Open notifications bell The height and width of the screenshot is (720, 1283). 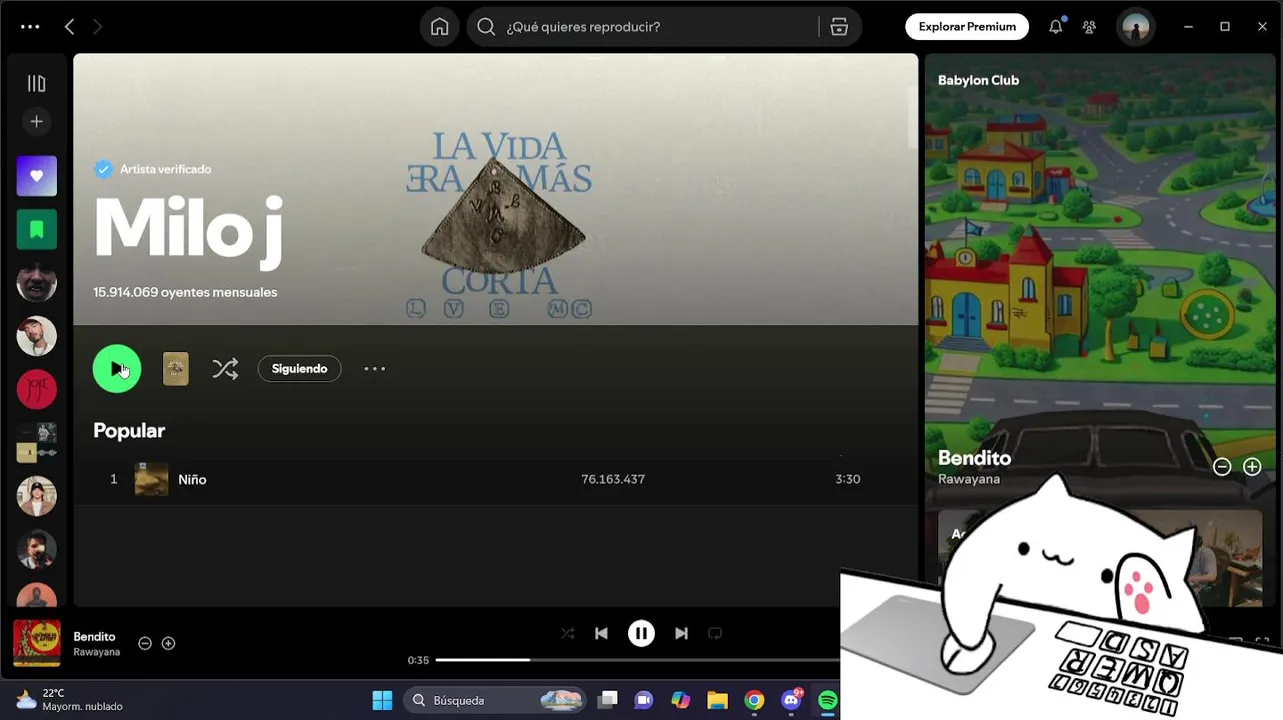[x=1056, y=27]
